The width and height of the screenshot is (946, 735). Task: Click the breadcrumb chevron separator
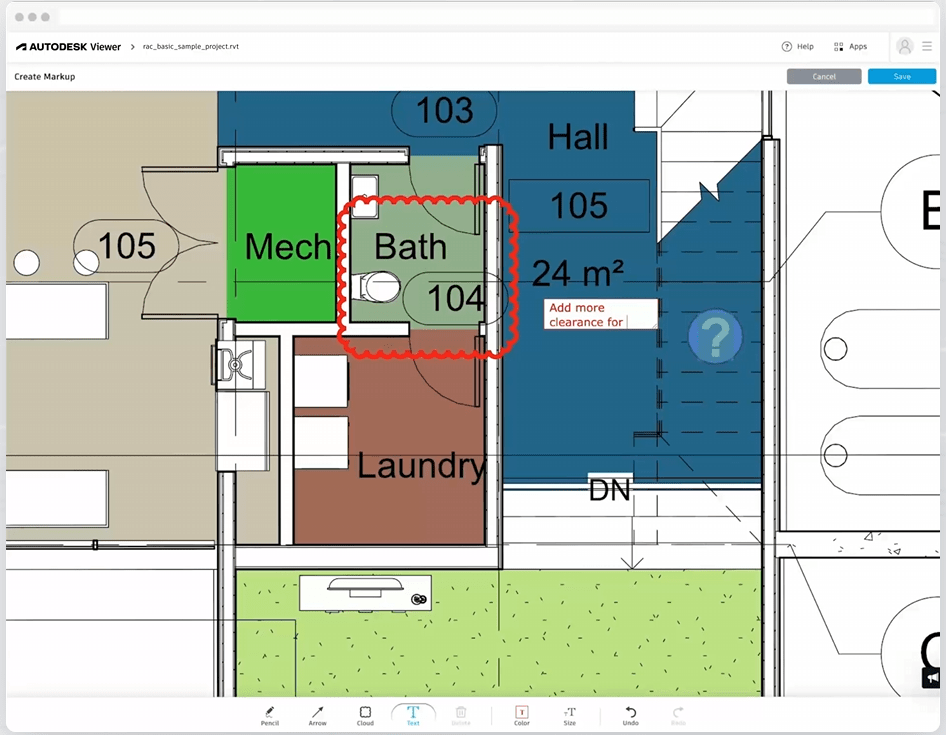(132, 46)
